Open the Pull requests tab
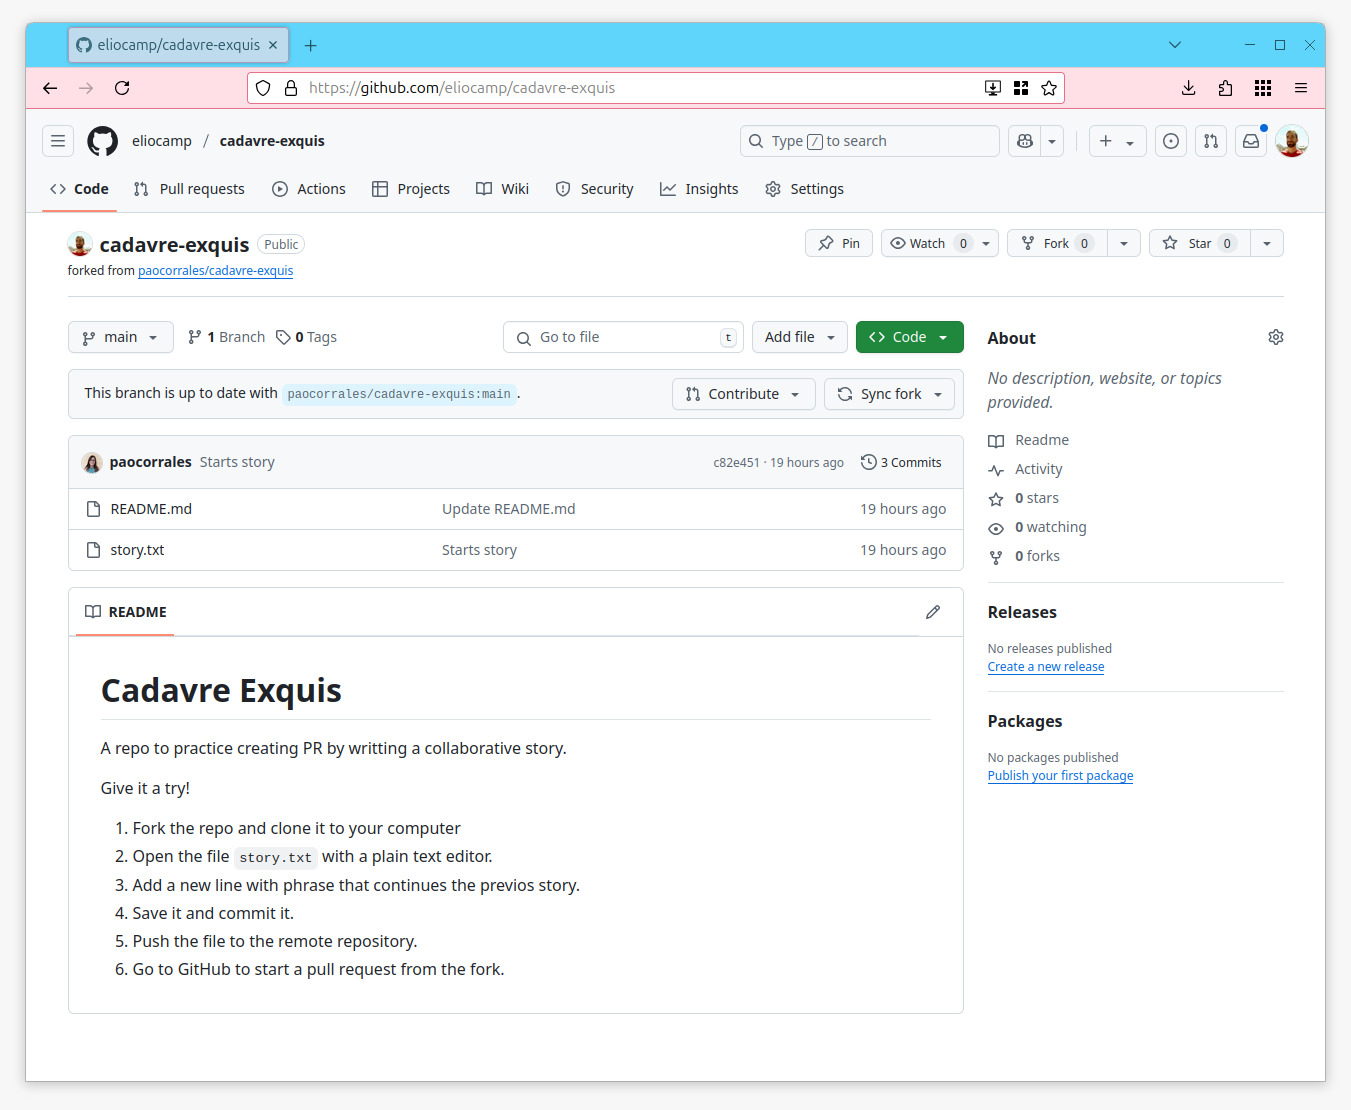The width and height of the screenshot is (1351, 1110). (189, 189)
